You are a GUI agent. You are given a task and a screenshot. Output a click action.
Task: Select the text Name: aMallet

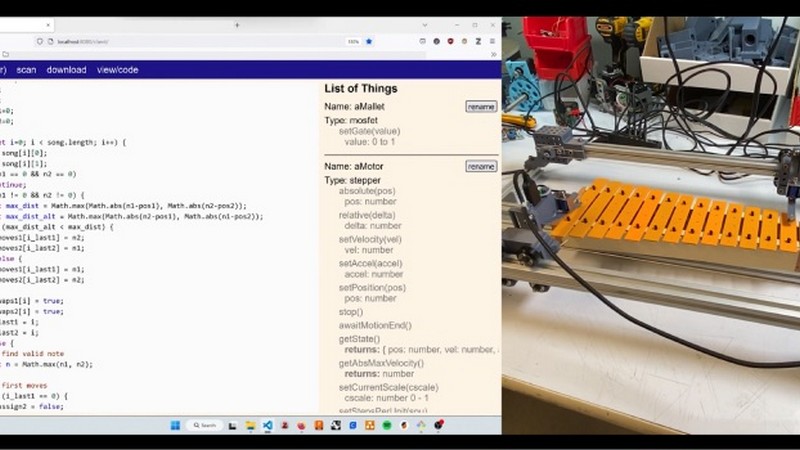354,107
